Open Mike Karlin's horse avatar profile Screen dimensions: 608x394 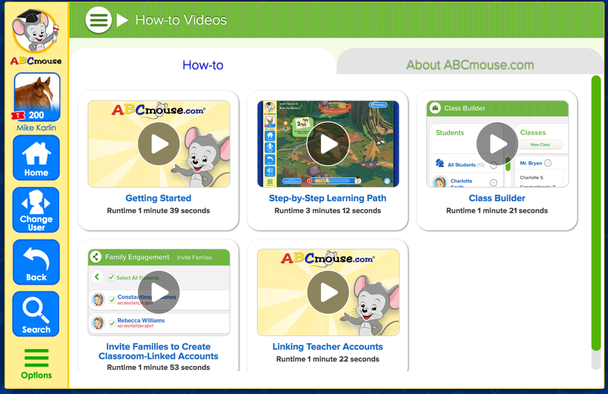click(x=37, y=97)
